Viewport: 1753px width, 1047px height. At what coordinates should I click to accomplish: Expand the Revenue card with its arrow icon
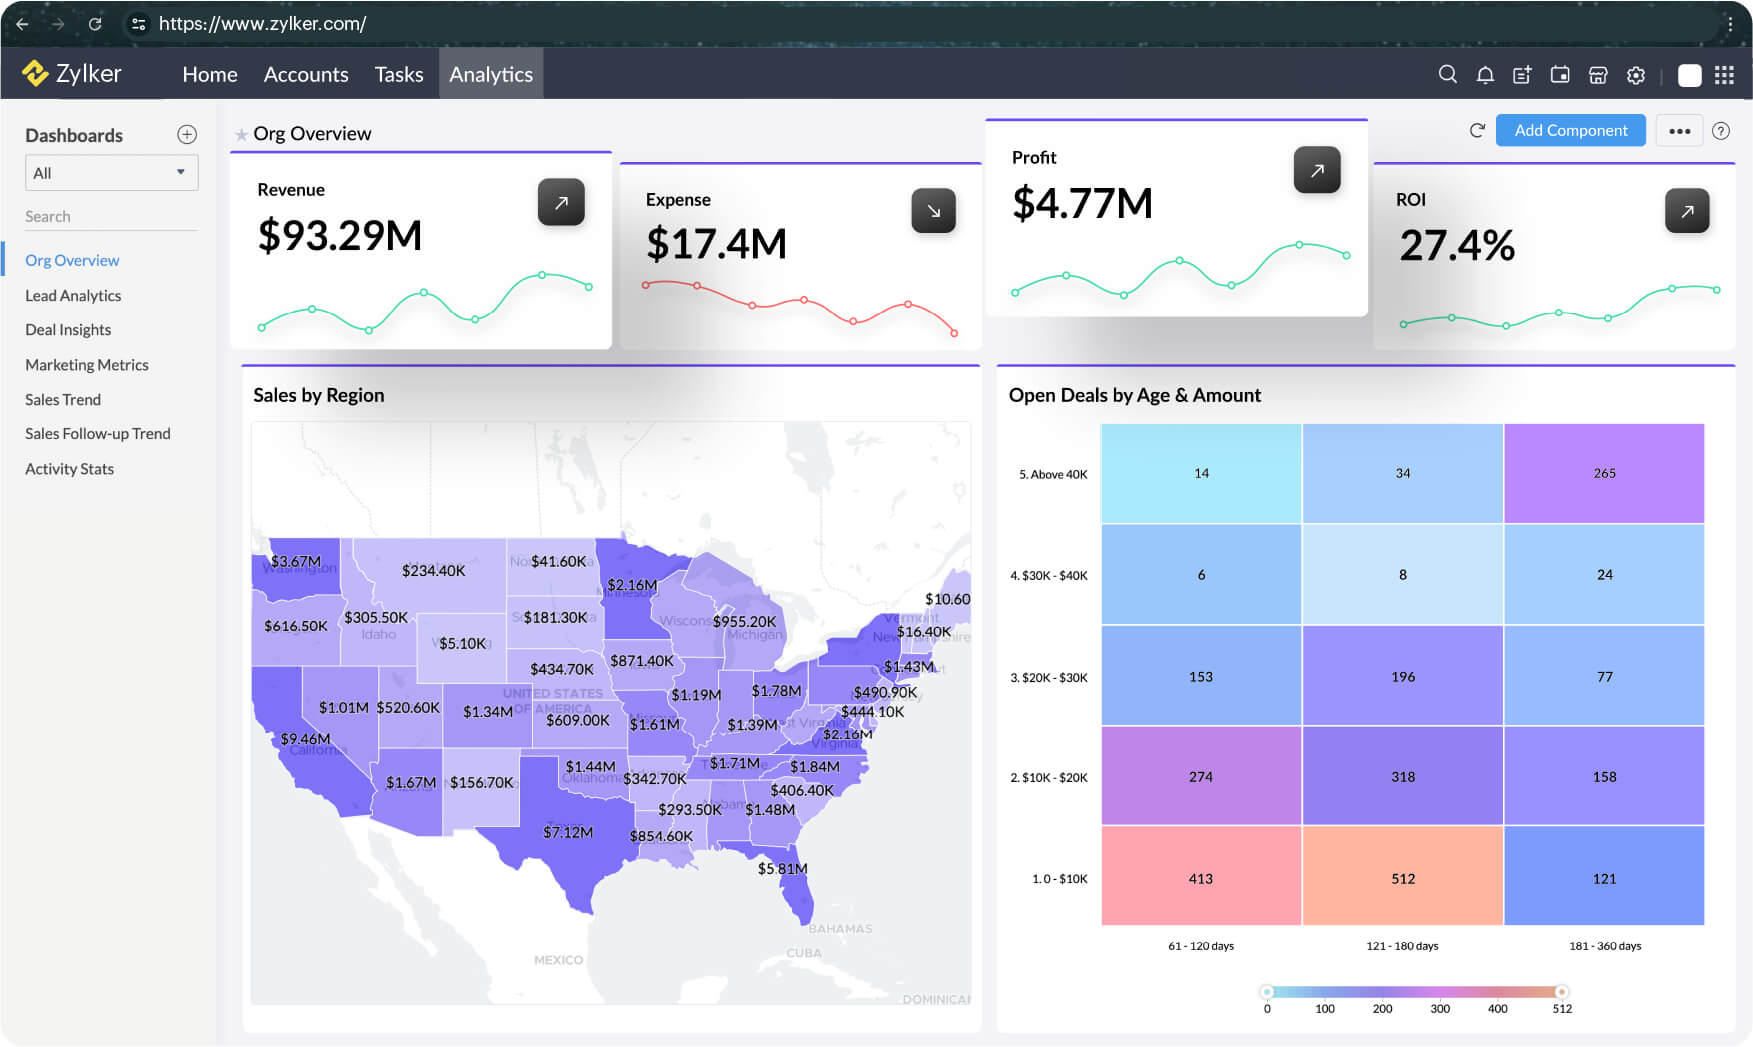(562, 202)
